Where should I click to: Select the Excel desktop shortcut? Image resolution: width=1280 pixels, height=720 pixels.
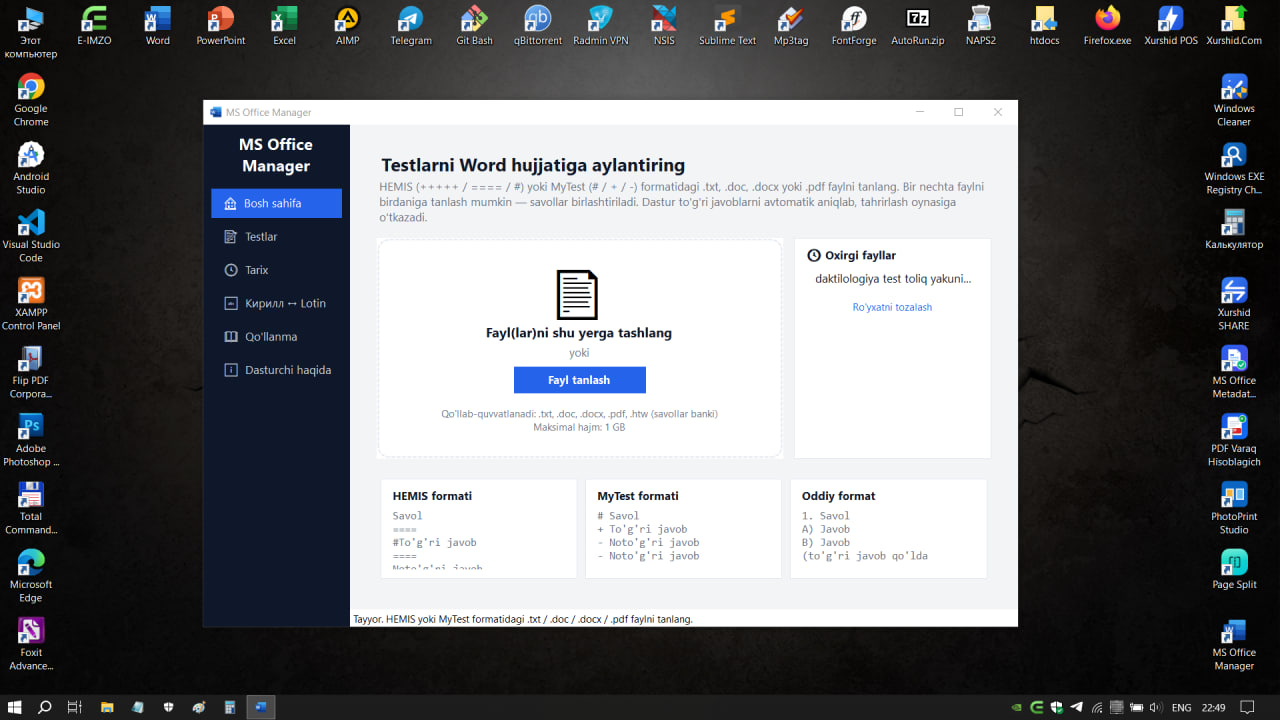point(285,27)
